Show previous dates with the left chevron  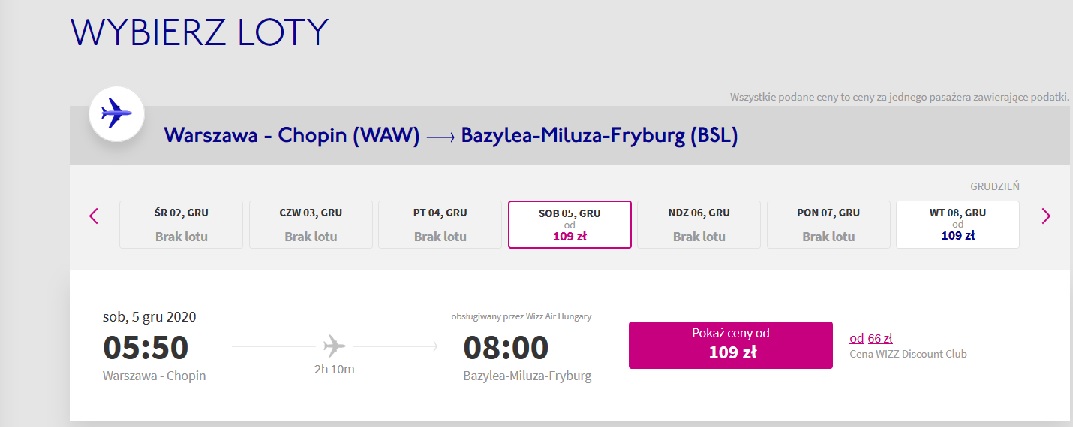[x=94, y=216]
